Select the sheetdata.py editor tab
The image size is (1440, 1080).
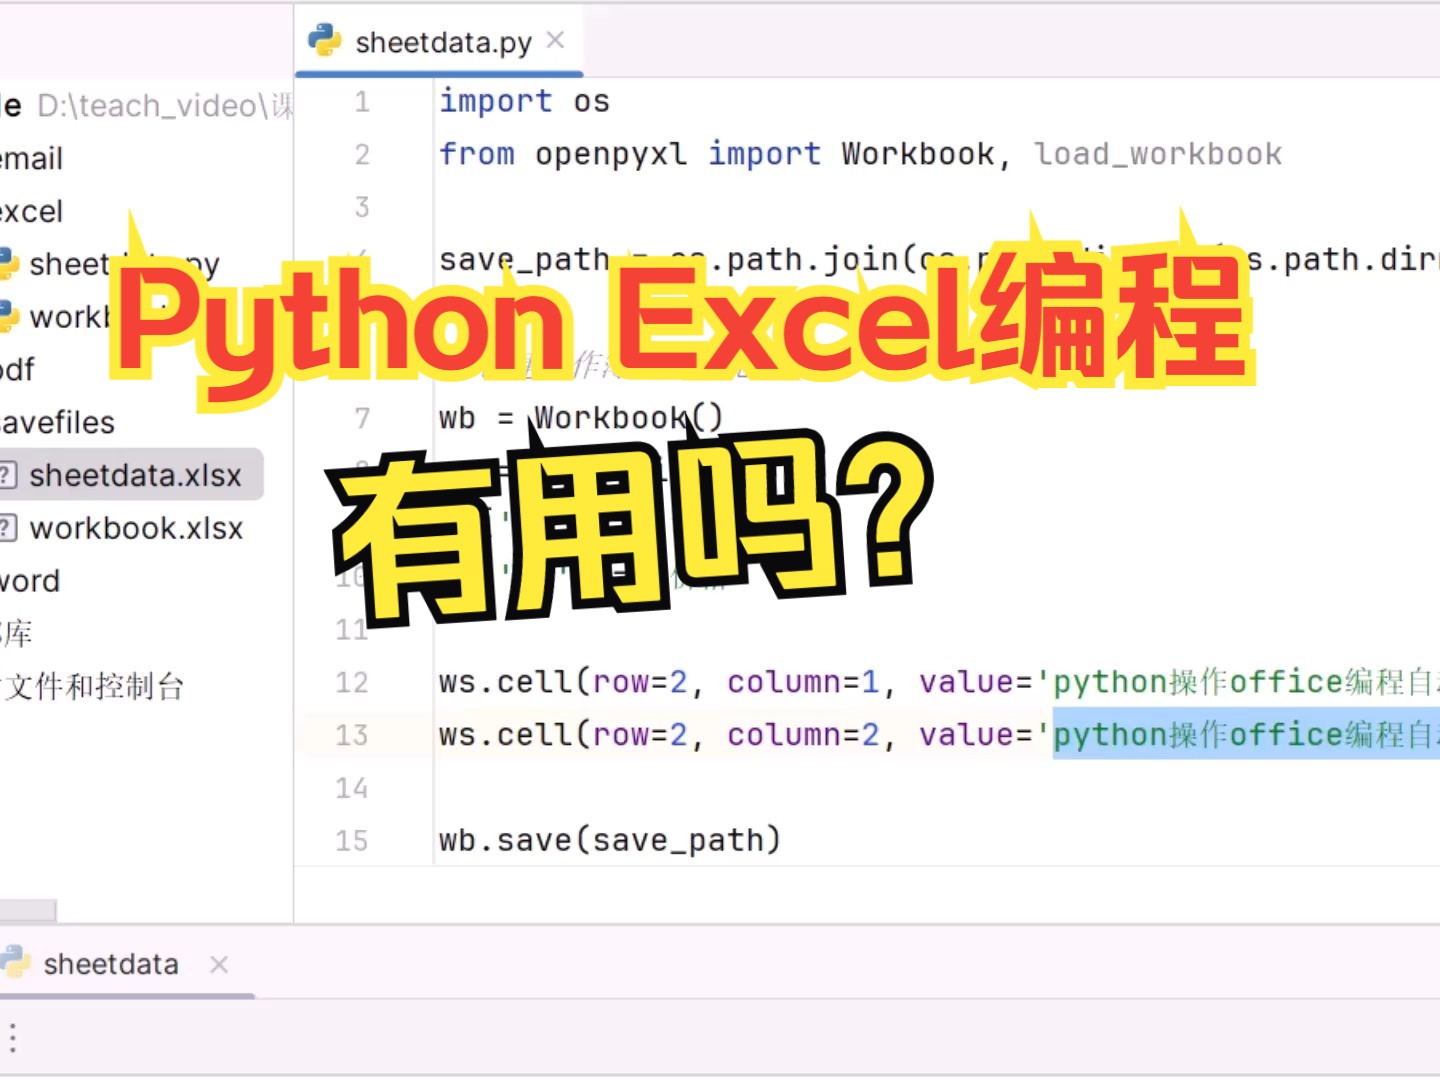click(x=440, y=42)
